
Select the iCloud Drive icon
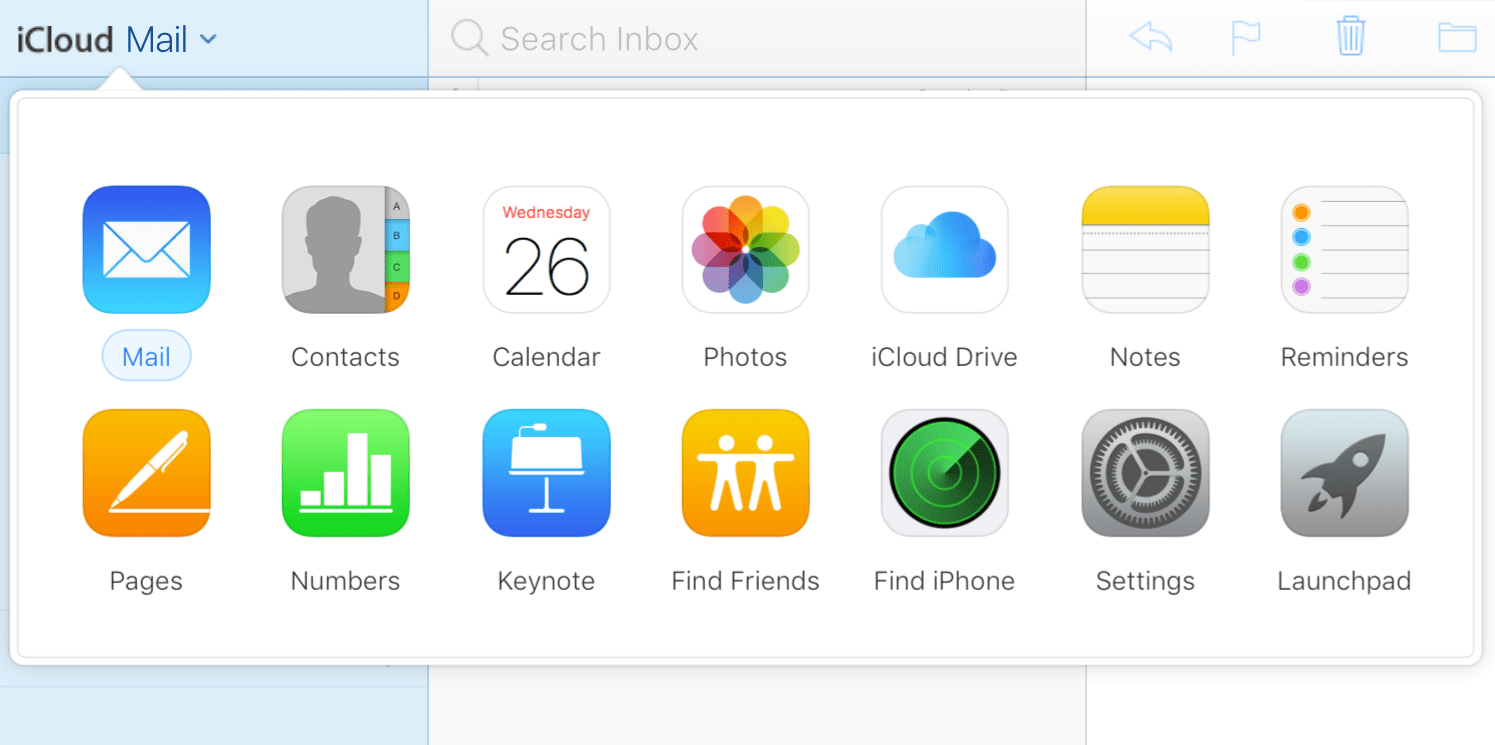click(944, 249)
